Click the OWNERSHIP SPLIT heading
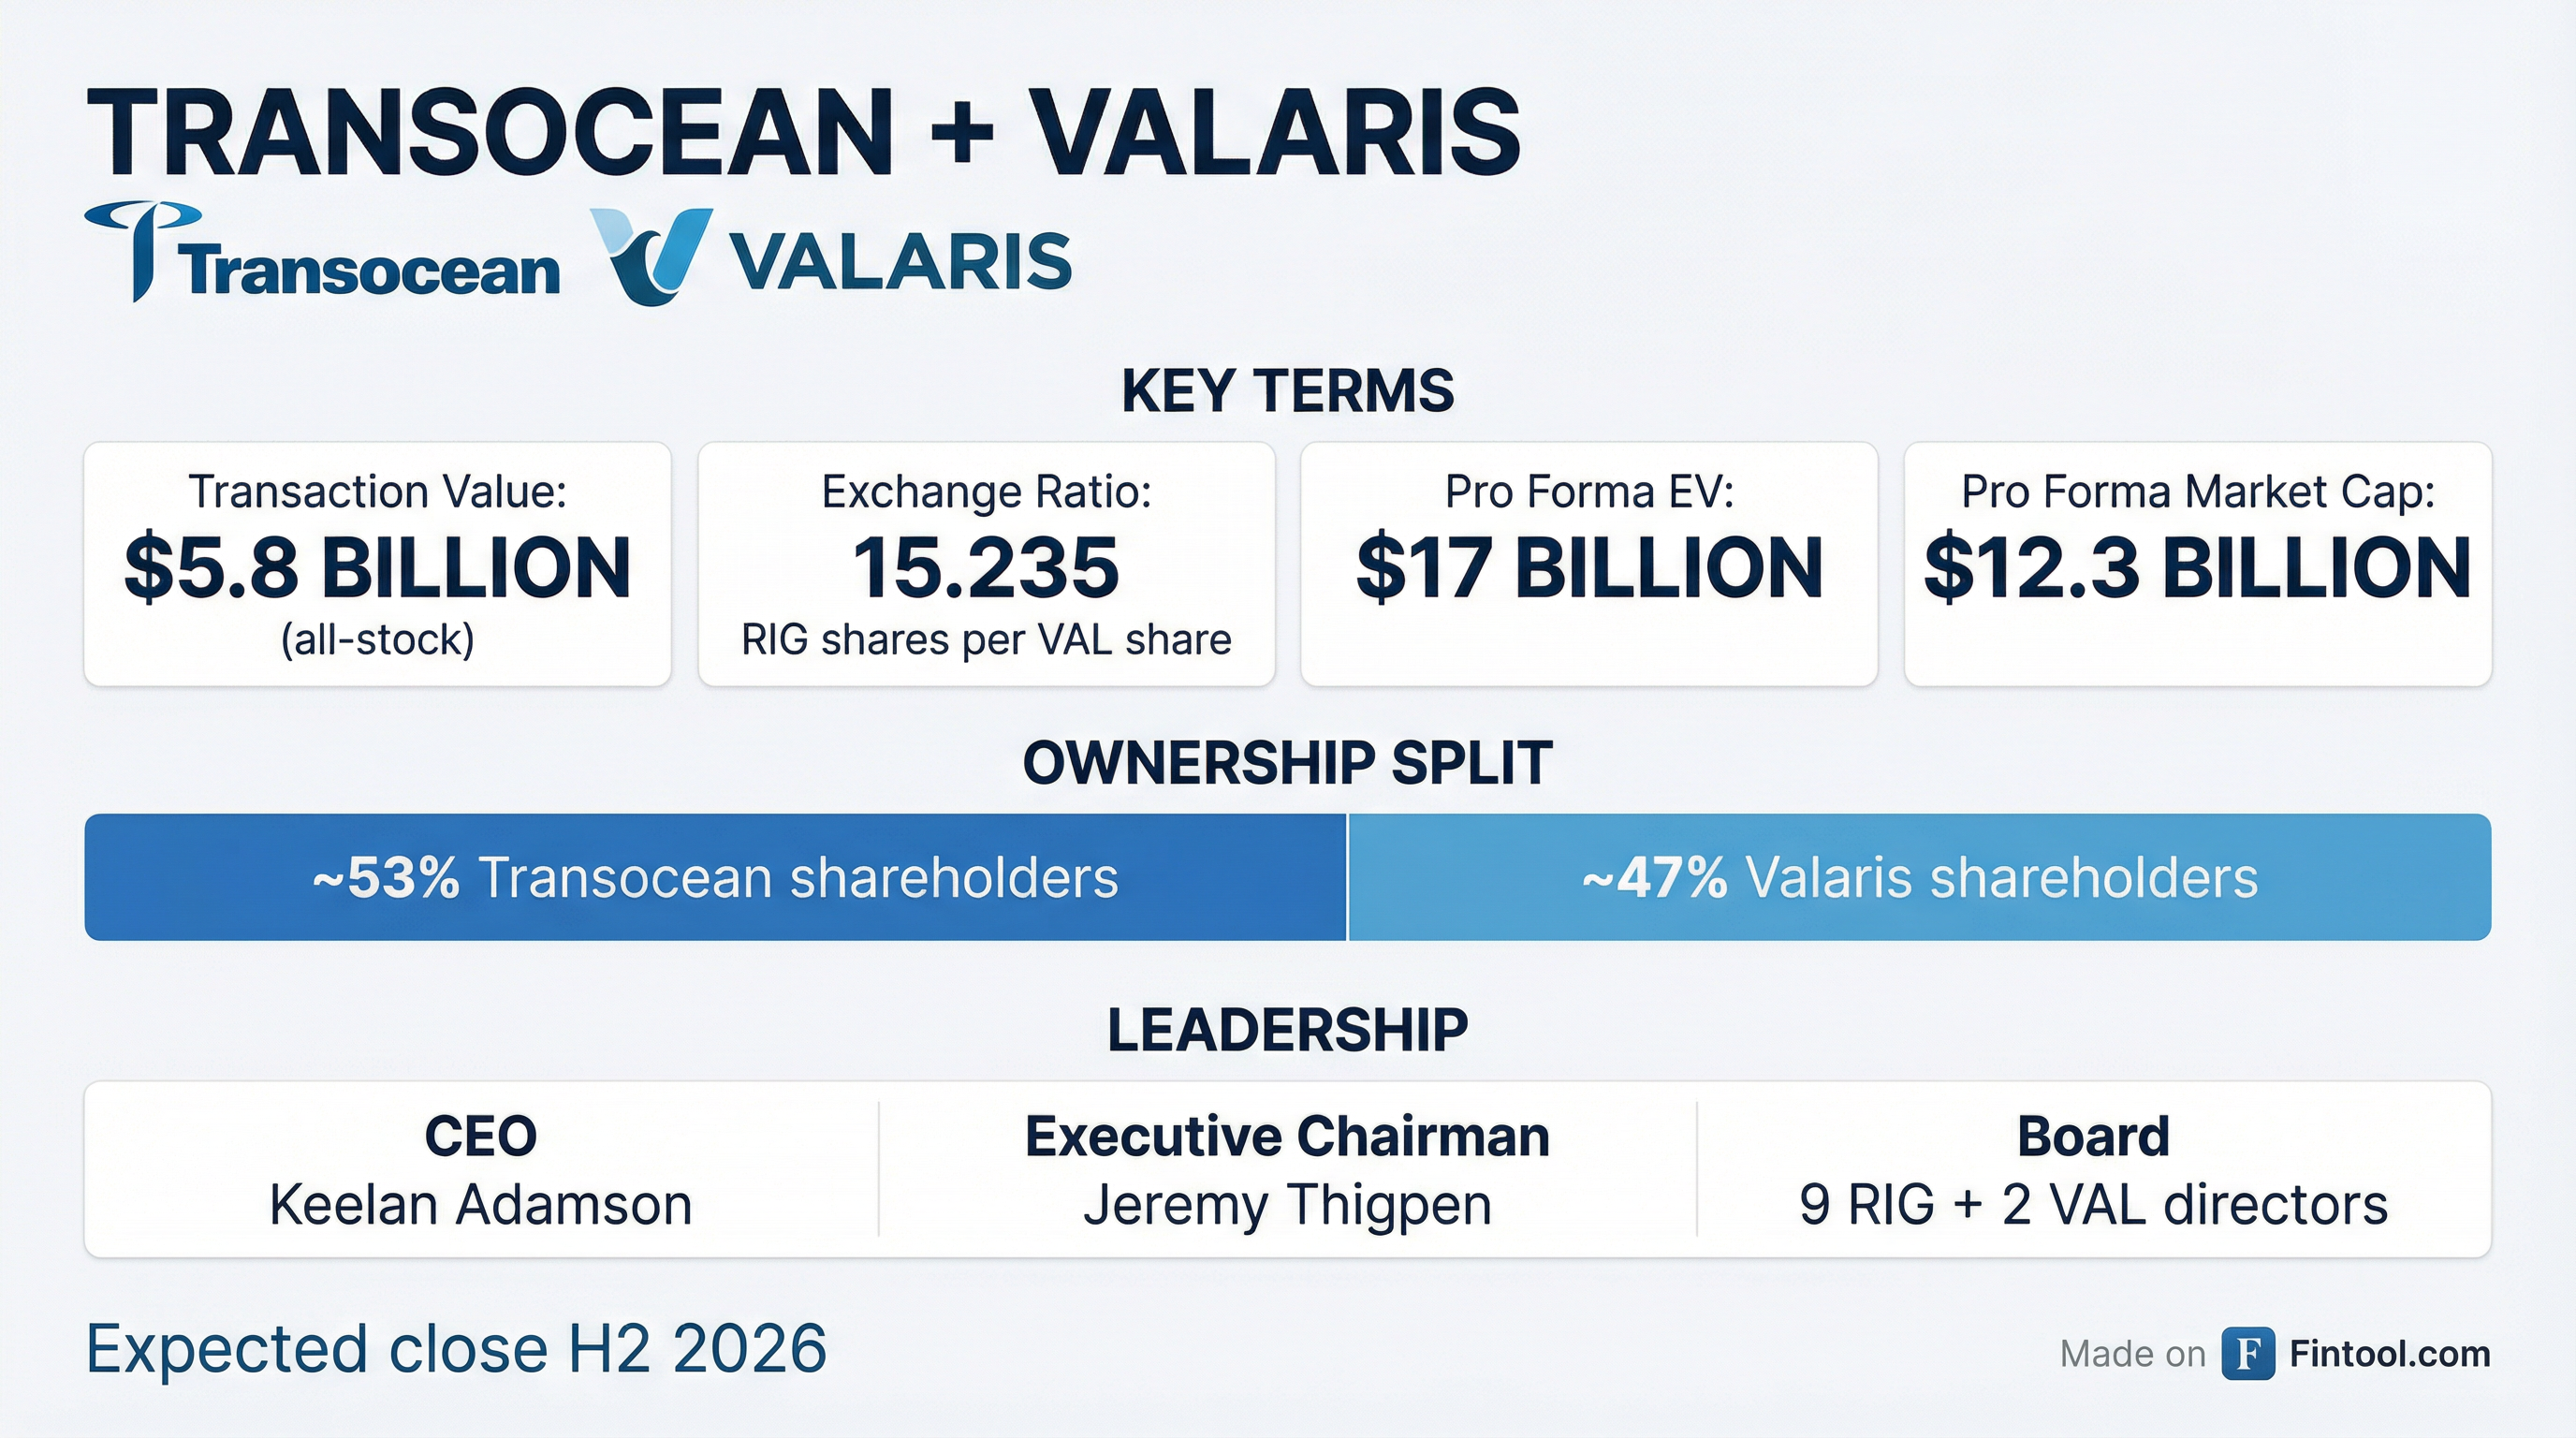2576x1438 pixels. click(1287, 763)
